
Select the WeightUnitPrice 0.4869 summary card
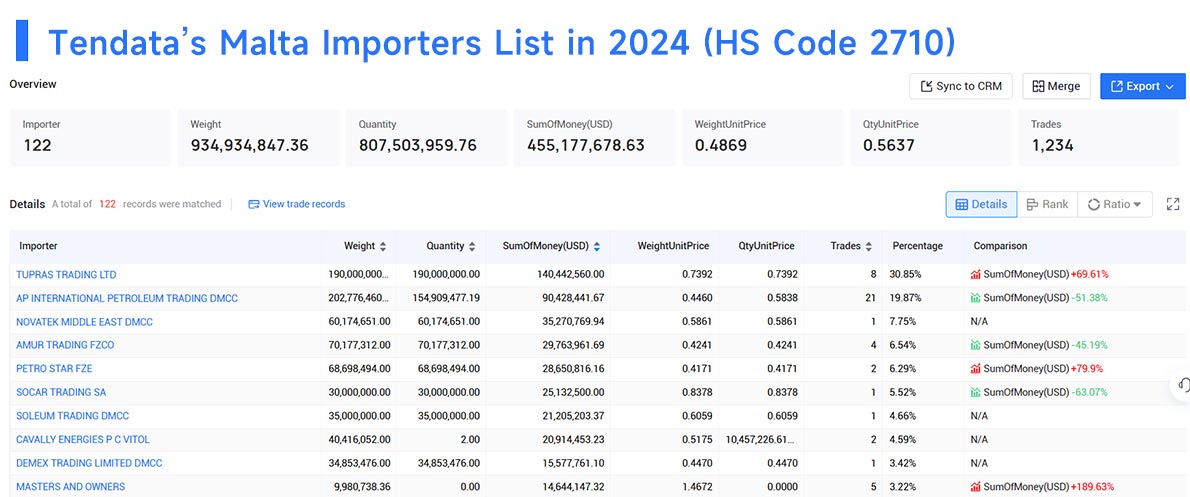pyautogui.click(x=762, y=137)
